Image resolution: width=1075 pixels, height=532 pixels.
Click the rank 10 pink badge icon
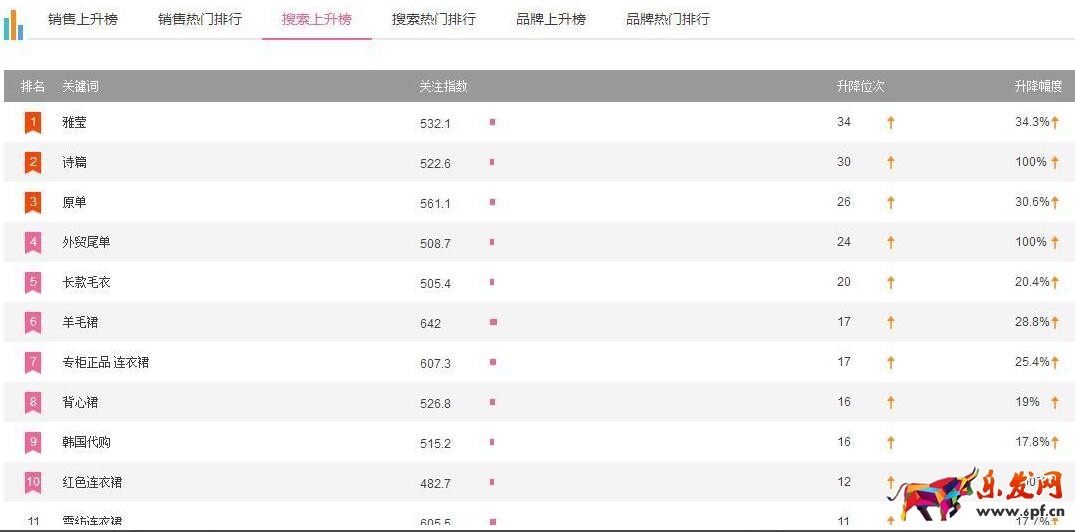pos(33,482)
